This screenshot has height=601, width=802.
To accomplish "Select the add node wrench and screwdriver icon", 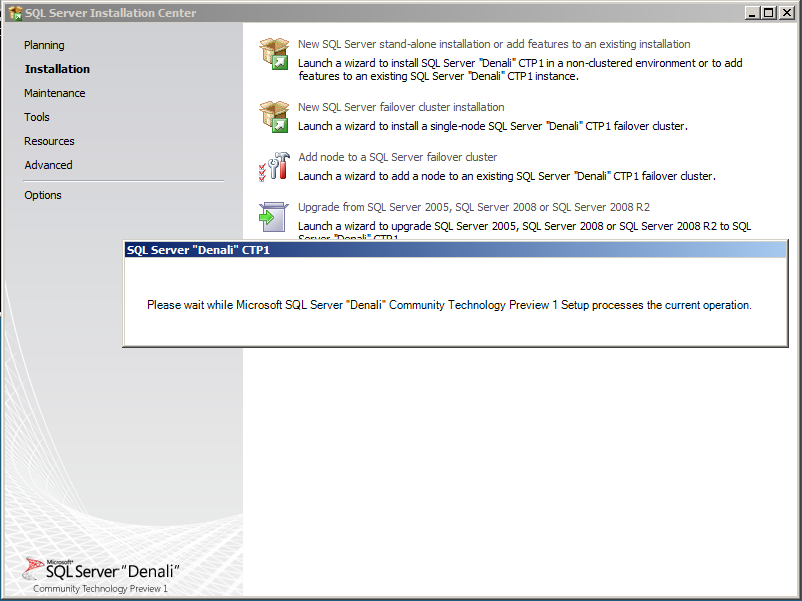I will tap(273, 166).
